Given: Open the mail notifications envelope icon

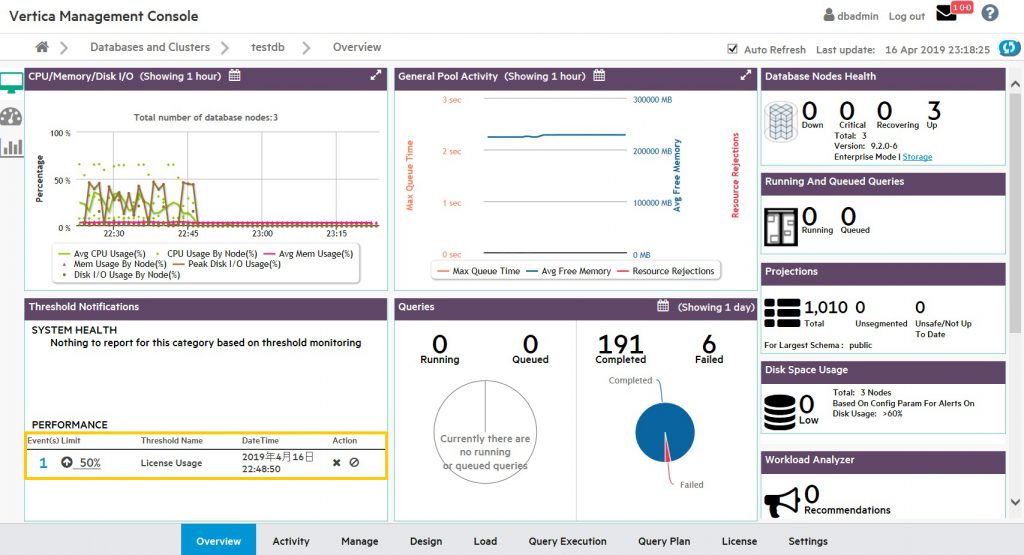Looking at the screenshot, I should coord(946,14).
